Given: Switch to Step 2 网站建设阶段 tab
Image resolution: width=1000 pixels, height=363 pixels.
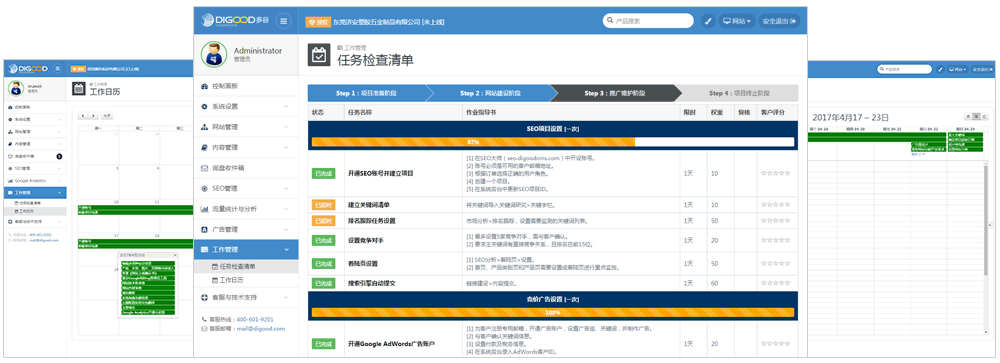Looking at the screenshot, I should 490,93.
